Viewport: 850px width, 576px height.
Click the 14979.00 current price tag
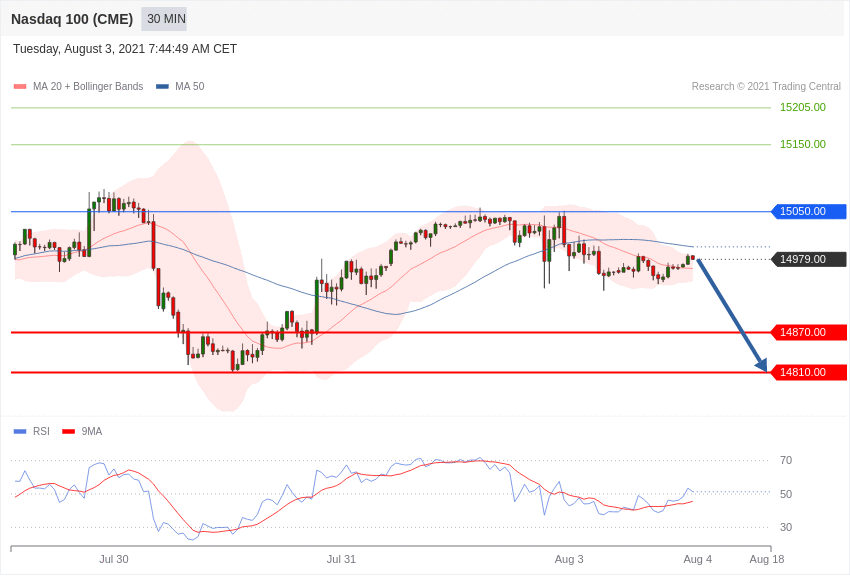pyautogui.click(x=809, y=259)
